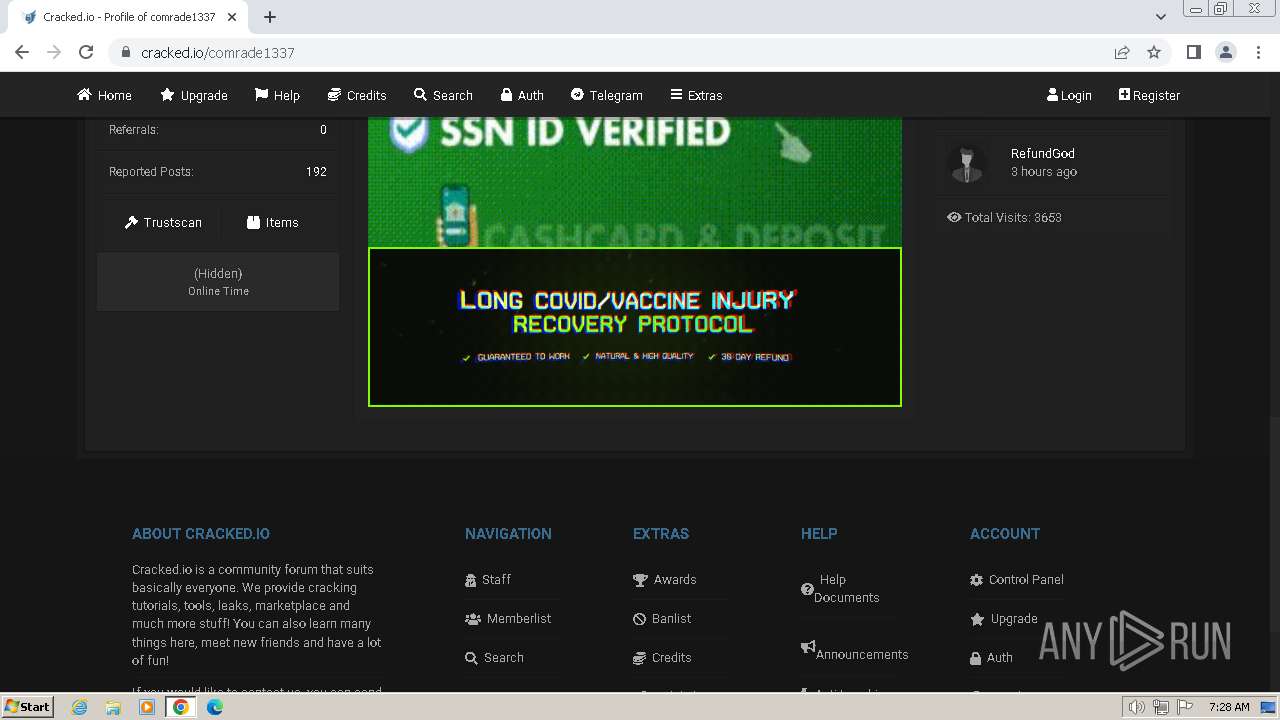Open the Windows Start menu
This screenshot has height=720, width=1280.
coord(28,706)
